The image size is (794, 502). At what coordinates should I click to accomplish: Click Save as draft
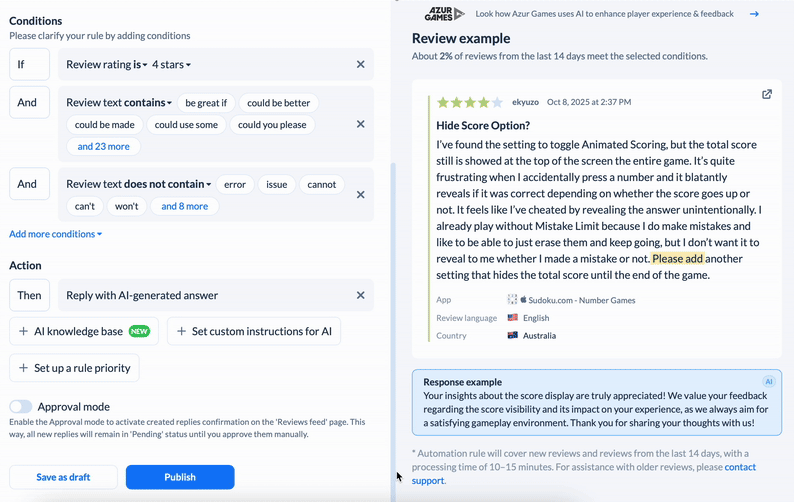63,477
